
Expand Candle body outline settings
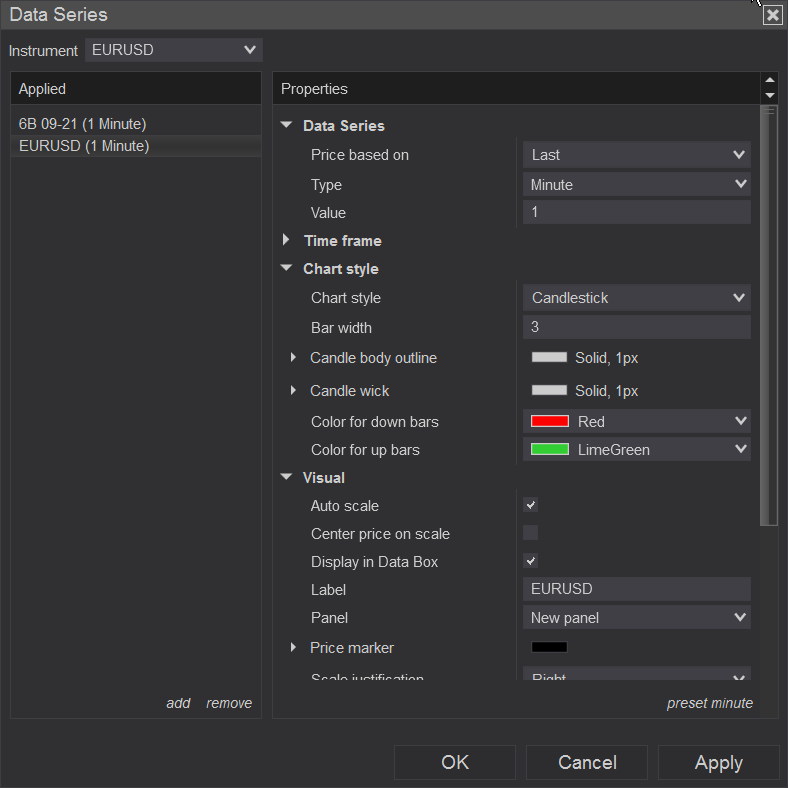click(293, 358)
